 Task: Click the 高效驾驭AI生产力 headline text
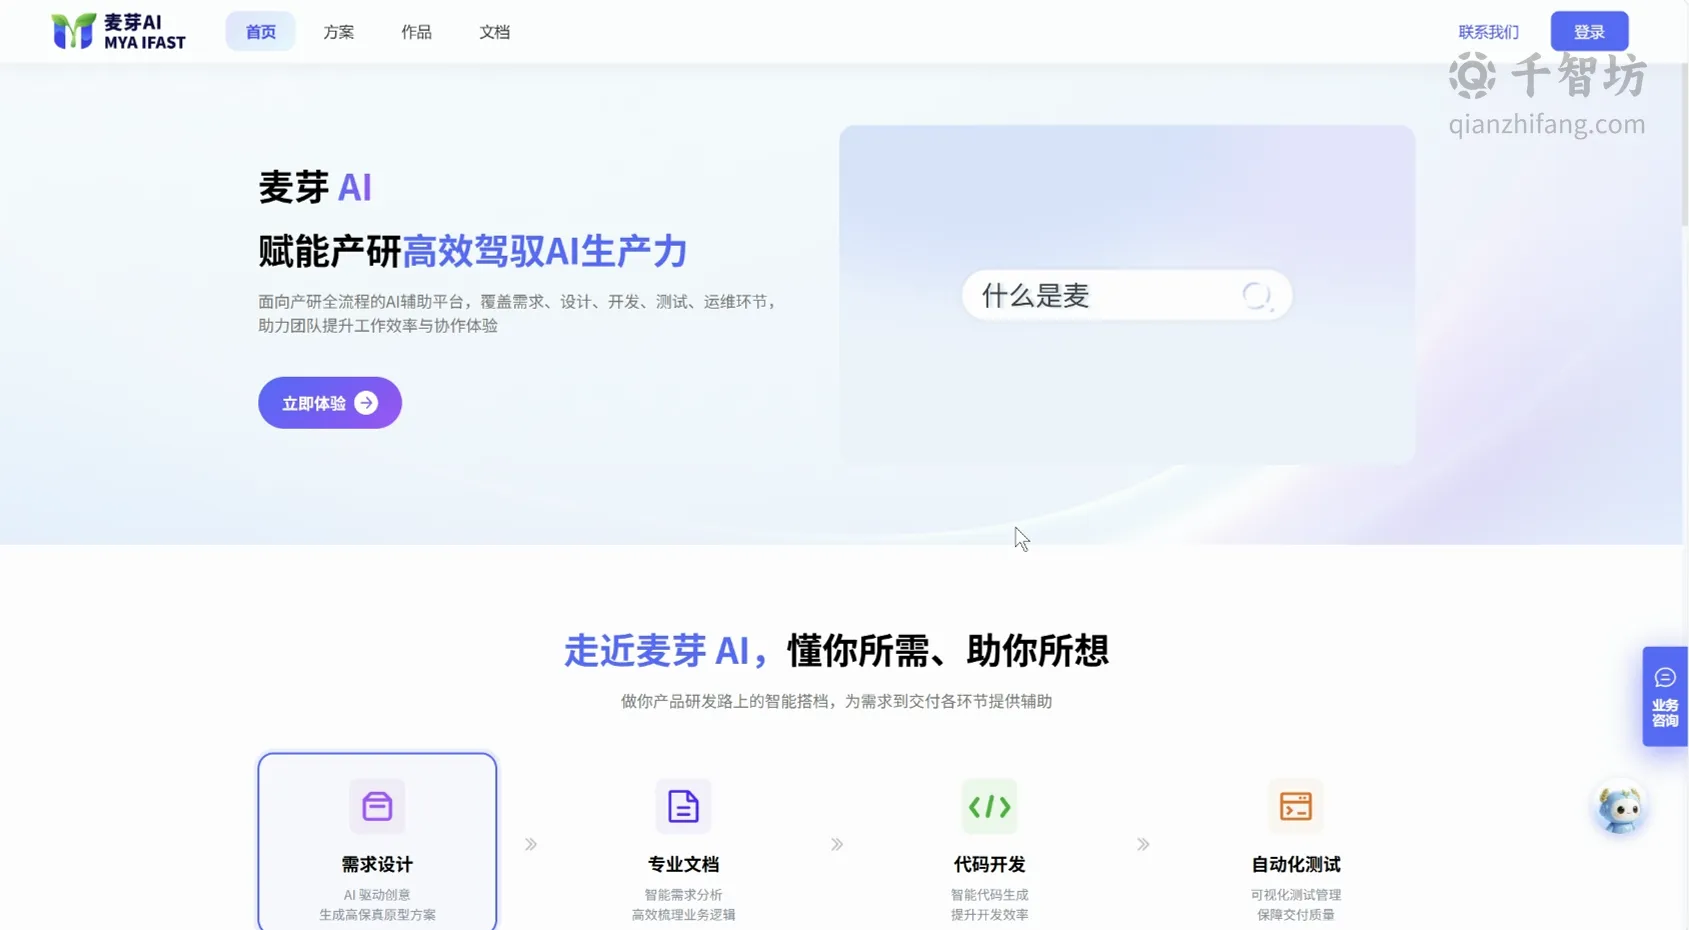[545, 251]
